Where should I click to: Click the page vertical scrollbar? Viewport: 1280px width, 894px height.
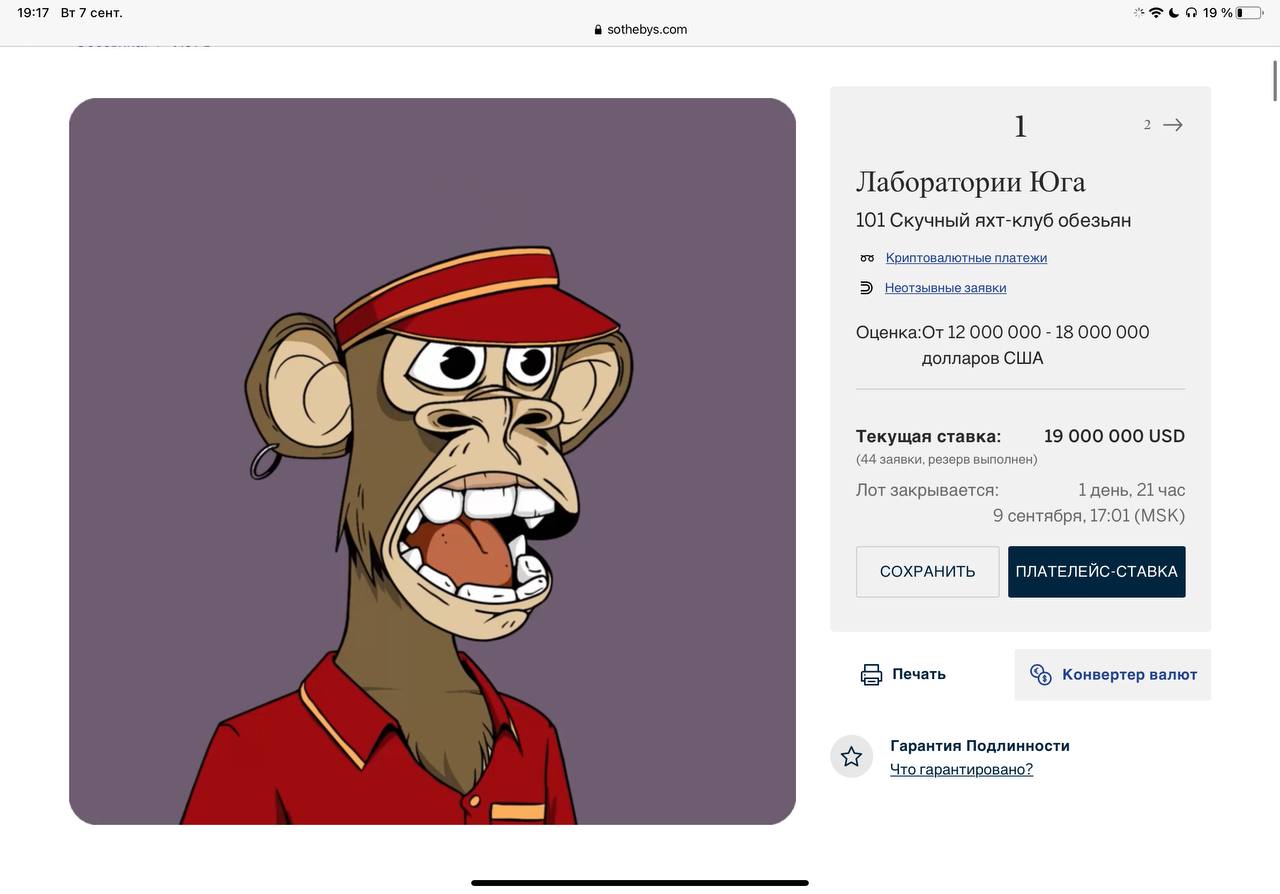pyautogui.click(x=1275, y=80)
